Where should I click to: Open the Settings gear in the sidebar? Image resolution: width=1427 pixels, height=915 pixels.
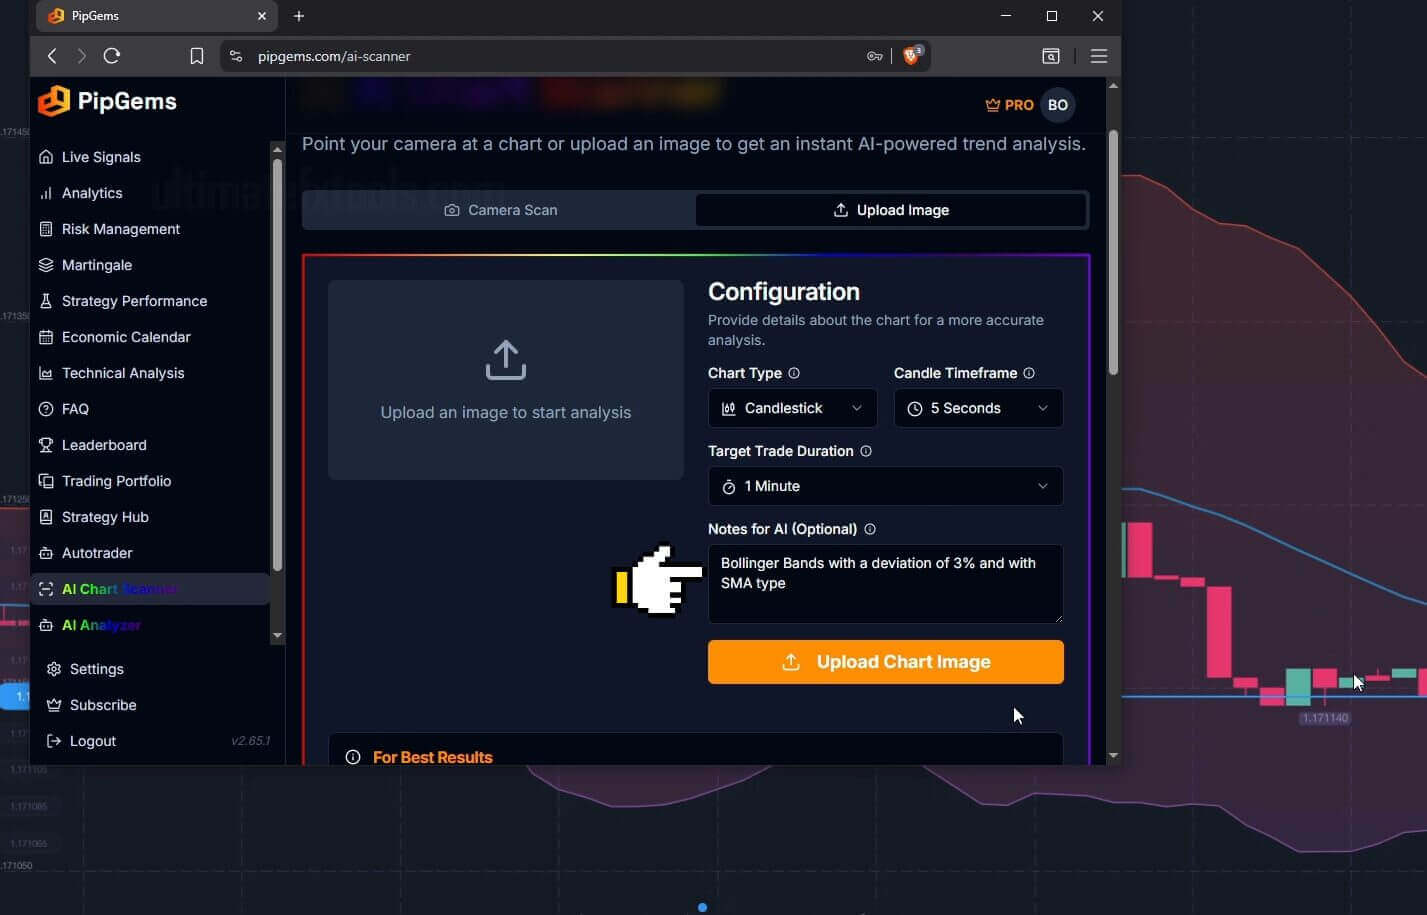[x=54, y=669]
